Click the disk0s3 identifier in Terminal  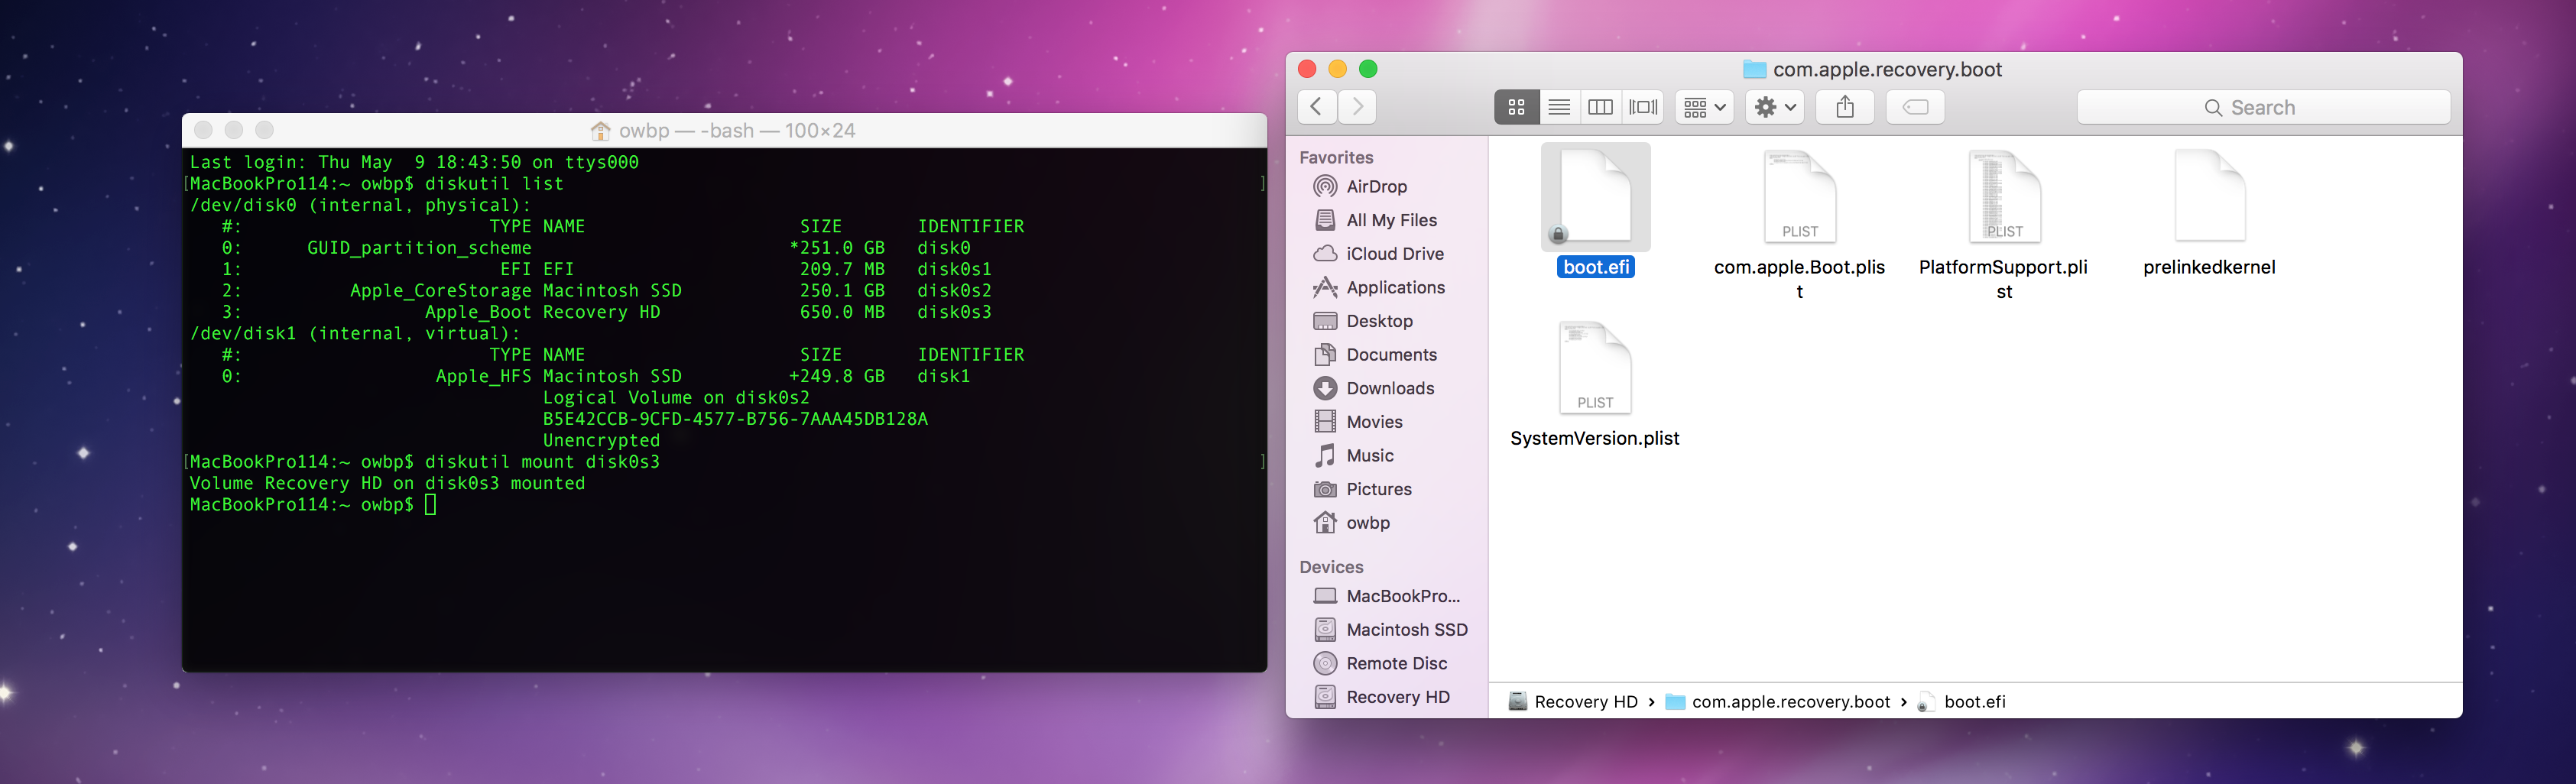pyautogui.click(x=954, y=313)
